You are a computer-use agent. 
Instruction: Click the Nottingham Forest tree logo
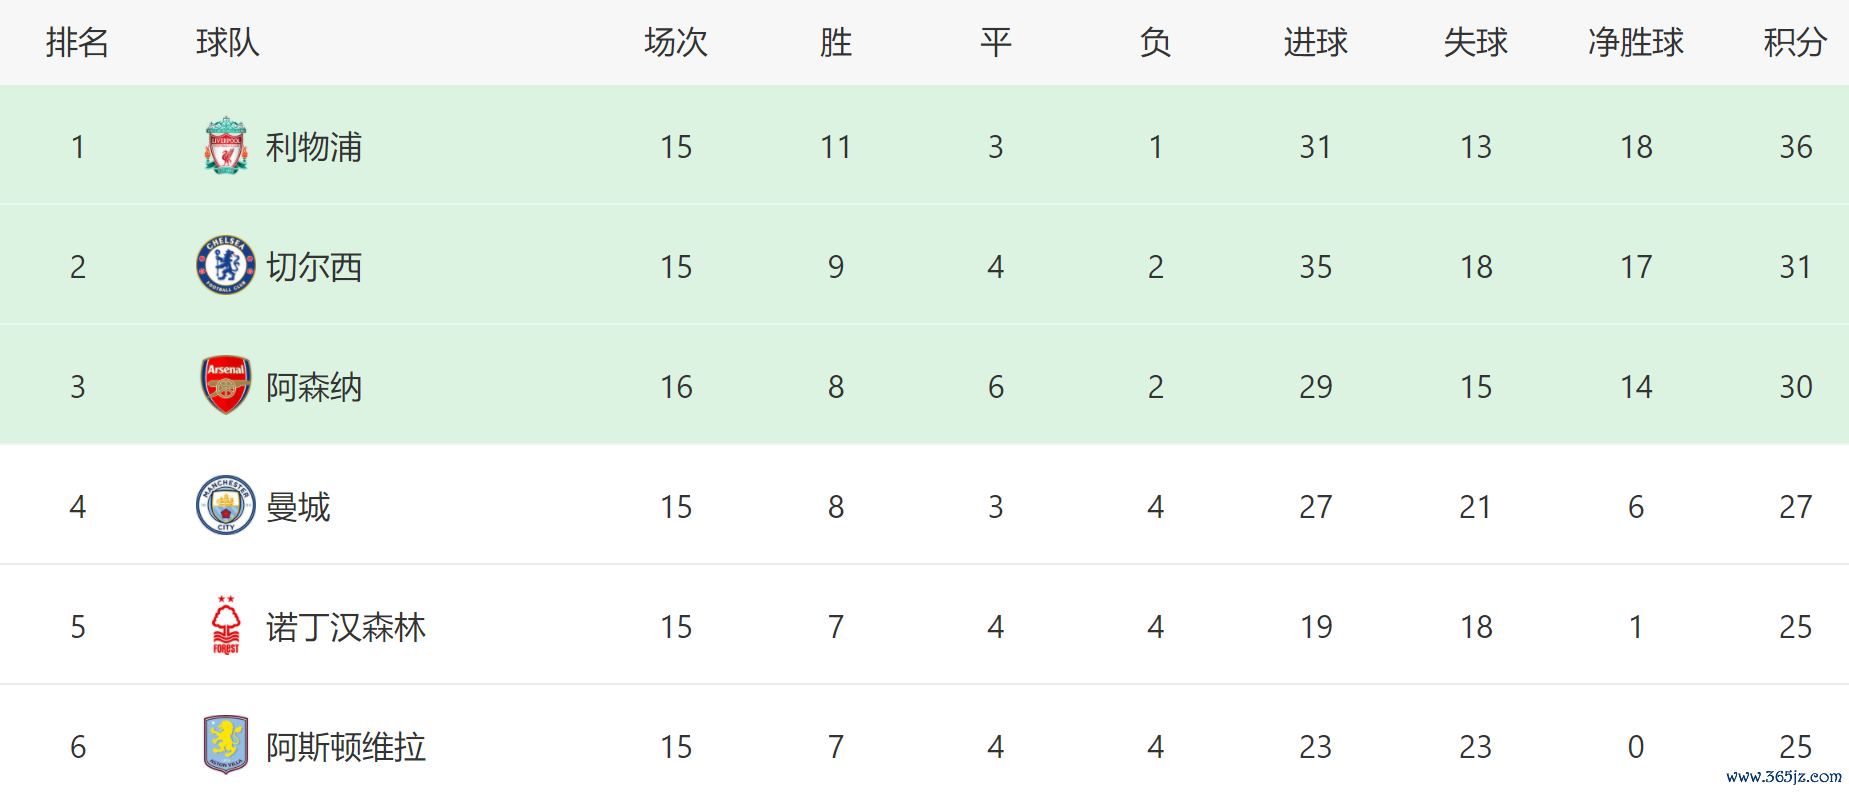[226, 625]
